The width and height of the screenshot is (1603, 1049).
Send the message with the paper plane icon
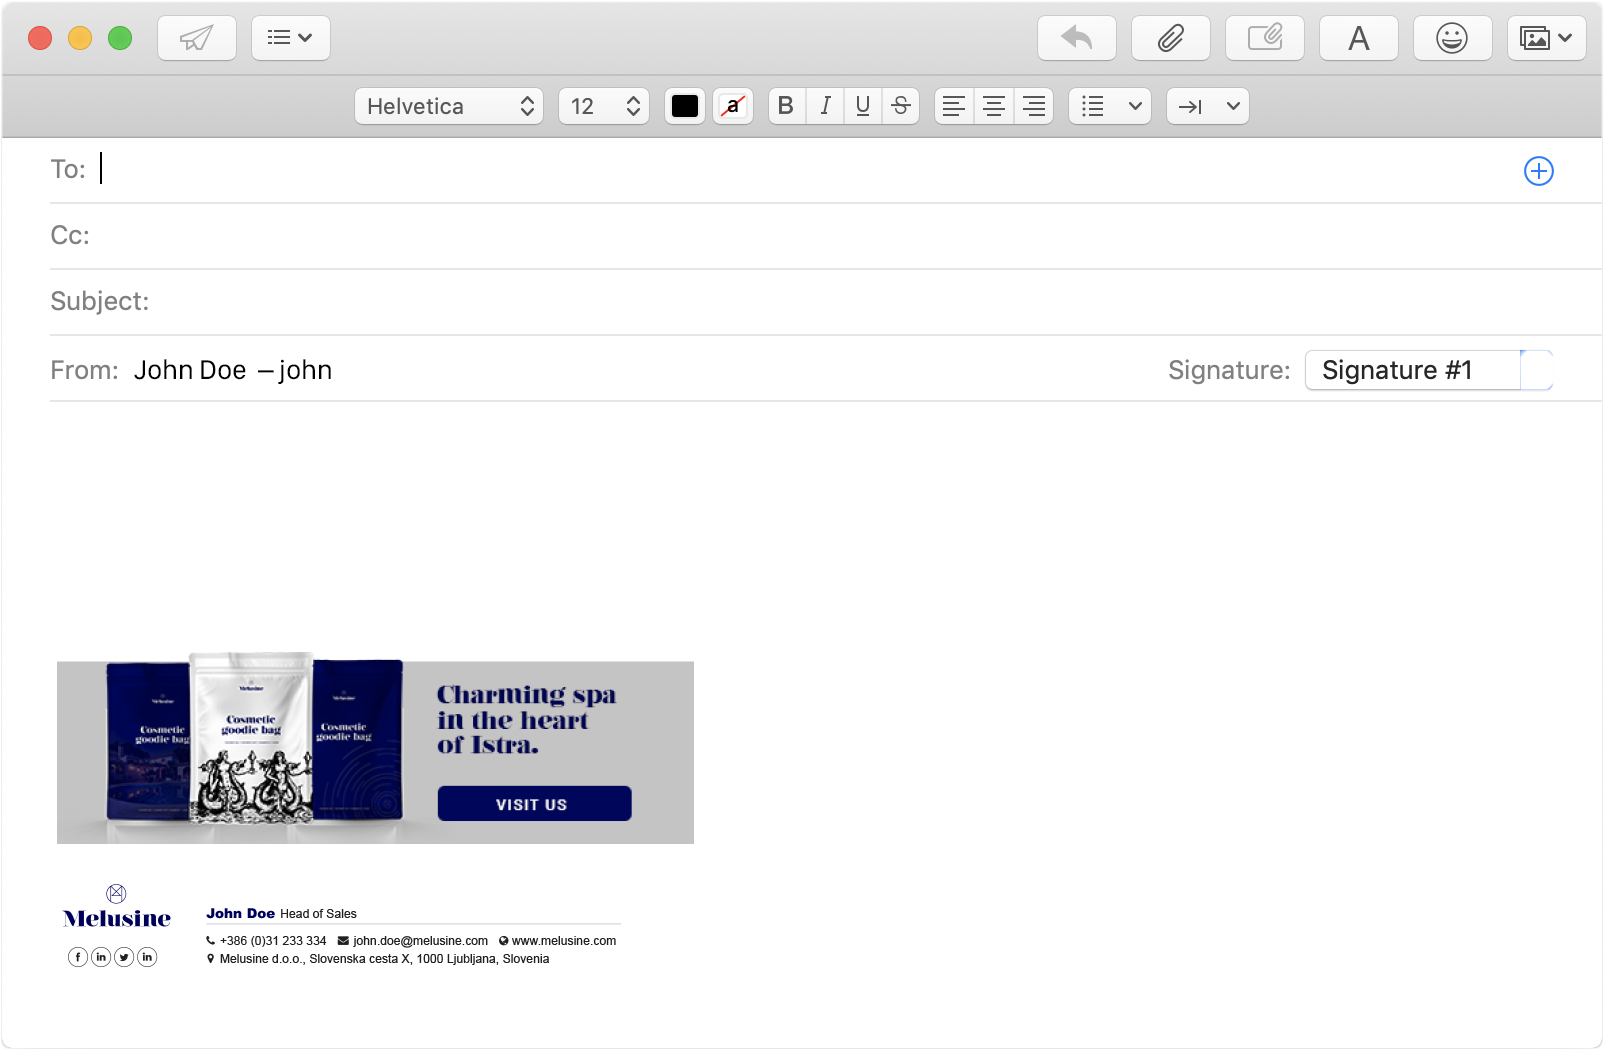point(197,38)
